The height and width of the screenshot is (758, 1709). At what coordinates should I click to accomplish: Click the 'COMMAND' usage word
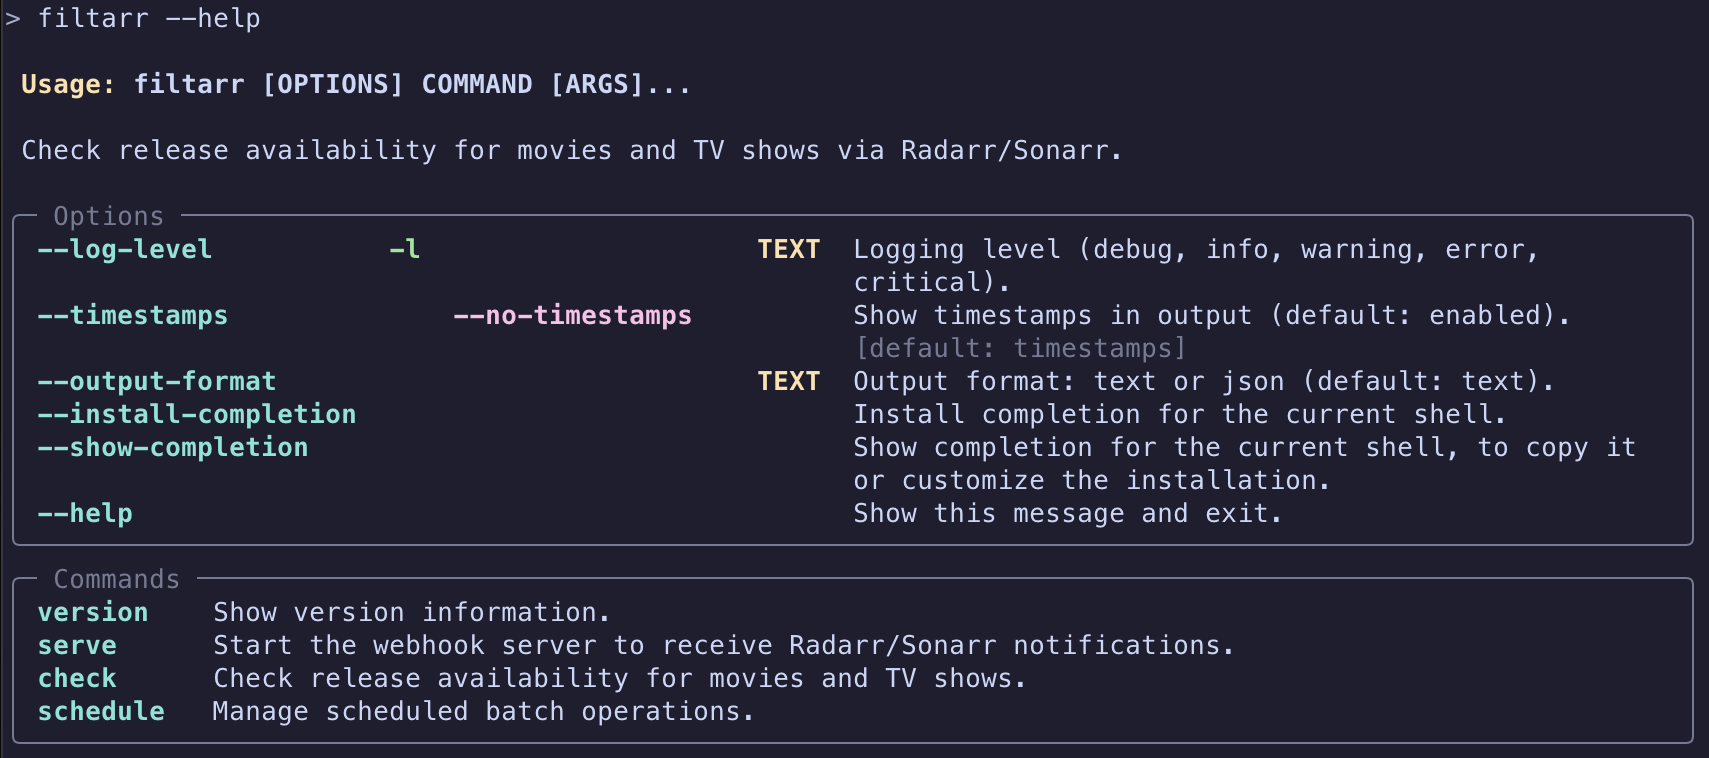tap(477, 84)
